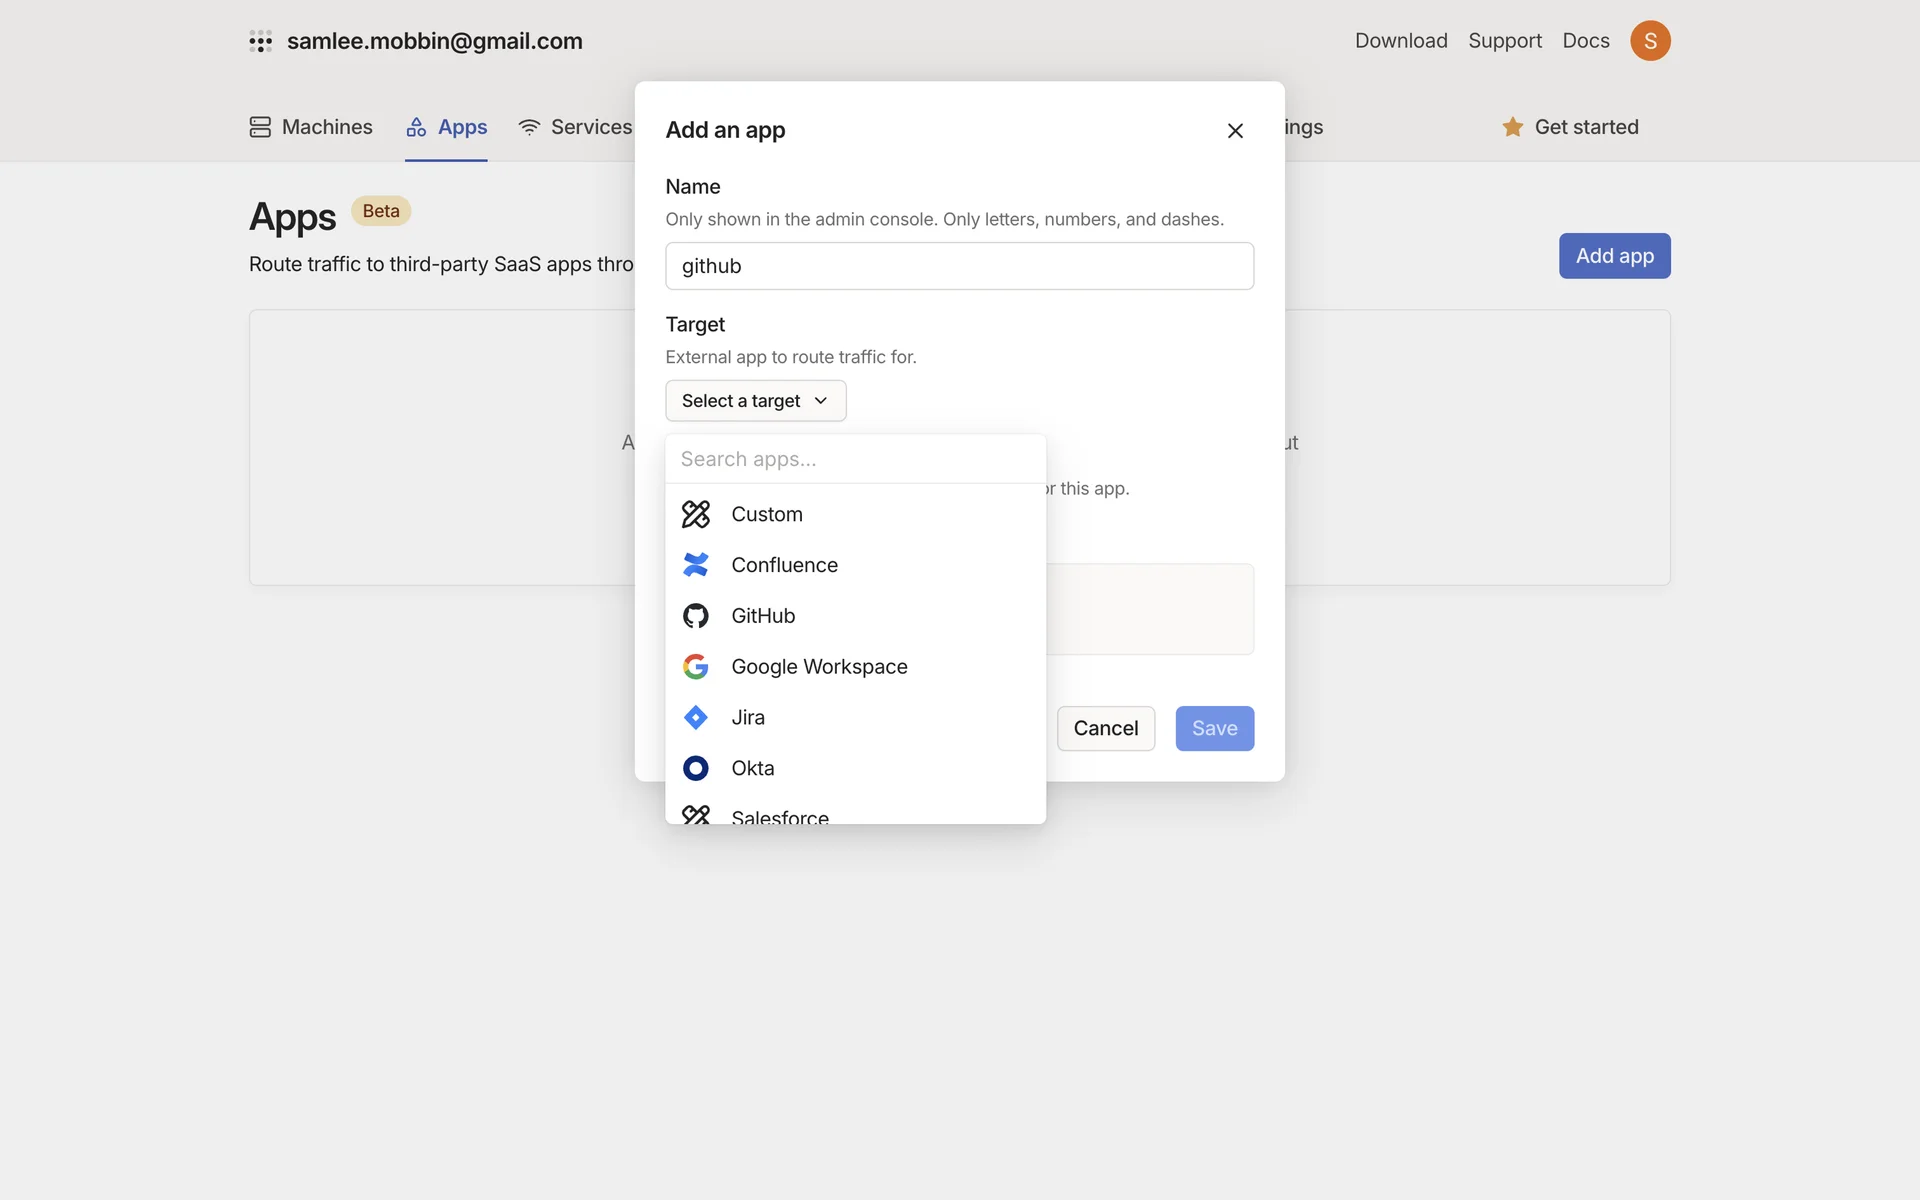This screenshot has height=1200, width=1920.
Task: Choose Salesforce from the target list
Action: 779,816
